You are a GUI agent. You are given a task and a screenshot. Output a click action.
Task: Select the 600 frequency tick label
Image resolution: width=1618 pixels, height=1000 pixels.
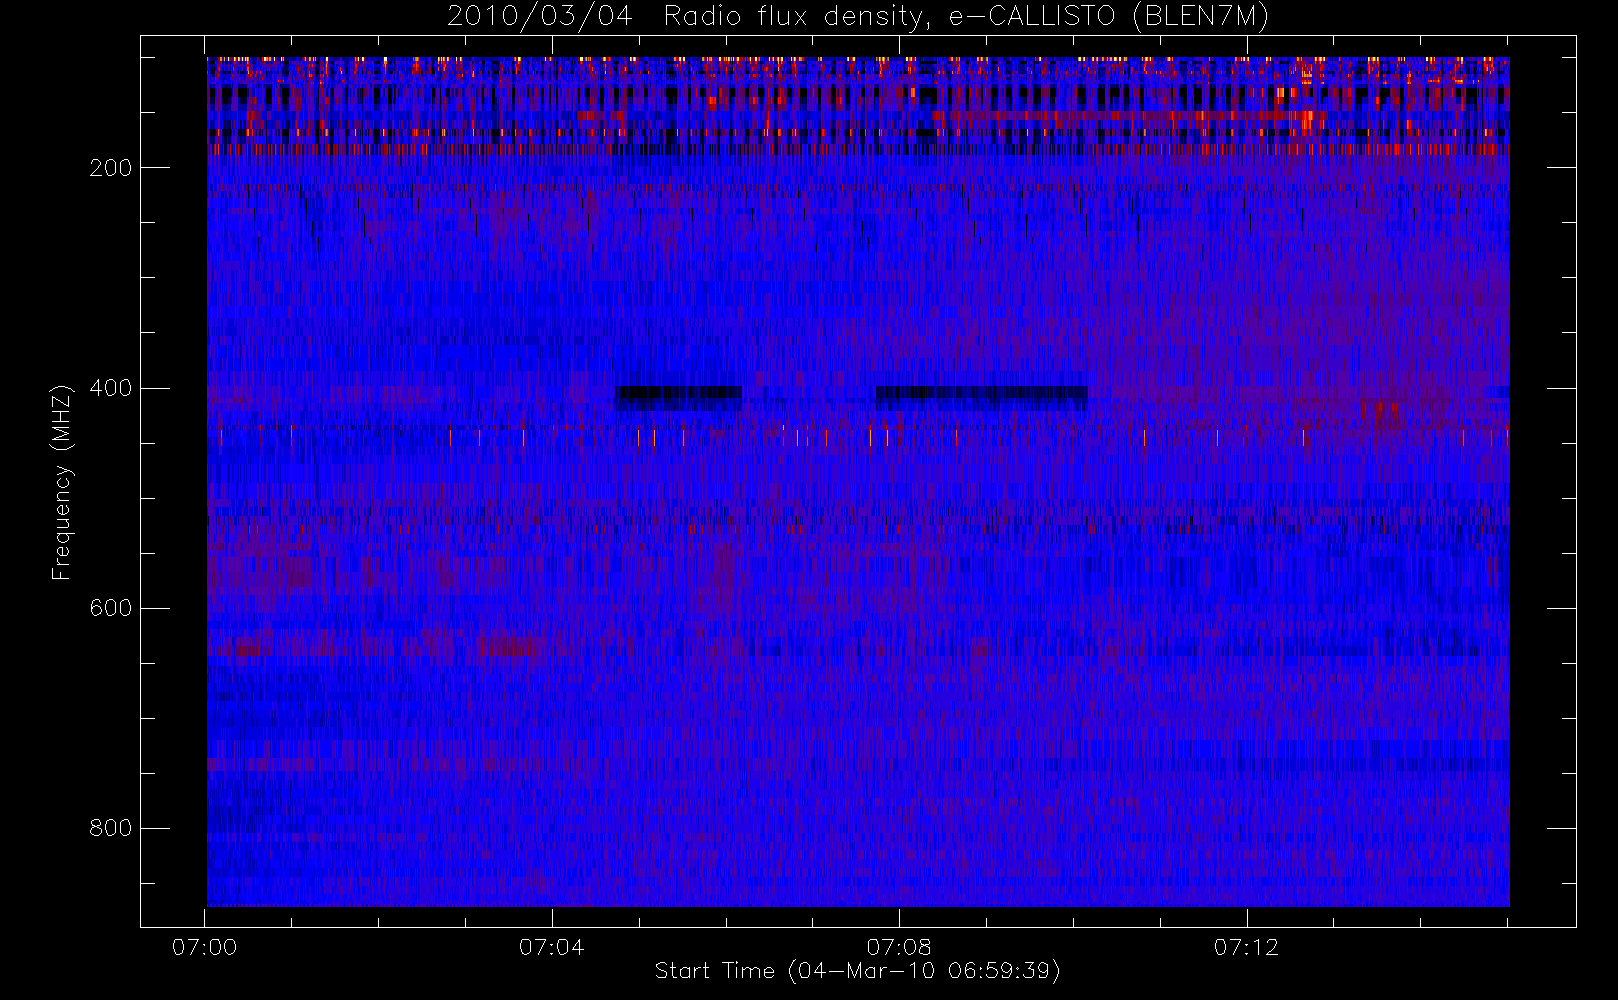coord(111,608)
